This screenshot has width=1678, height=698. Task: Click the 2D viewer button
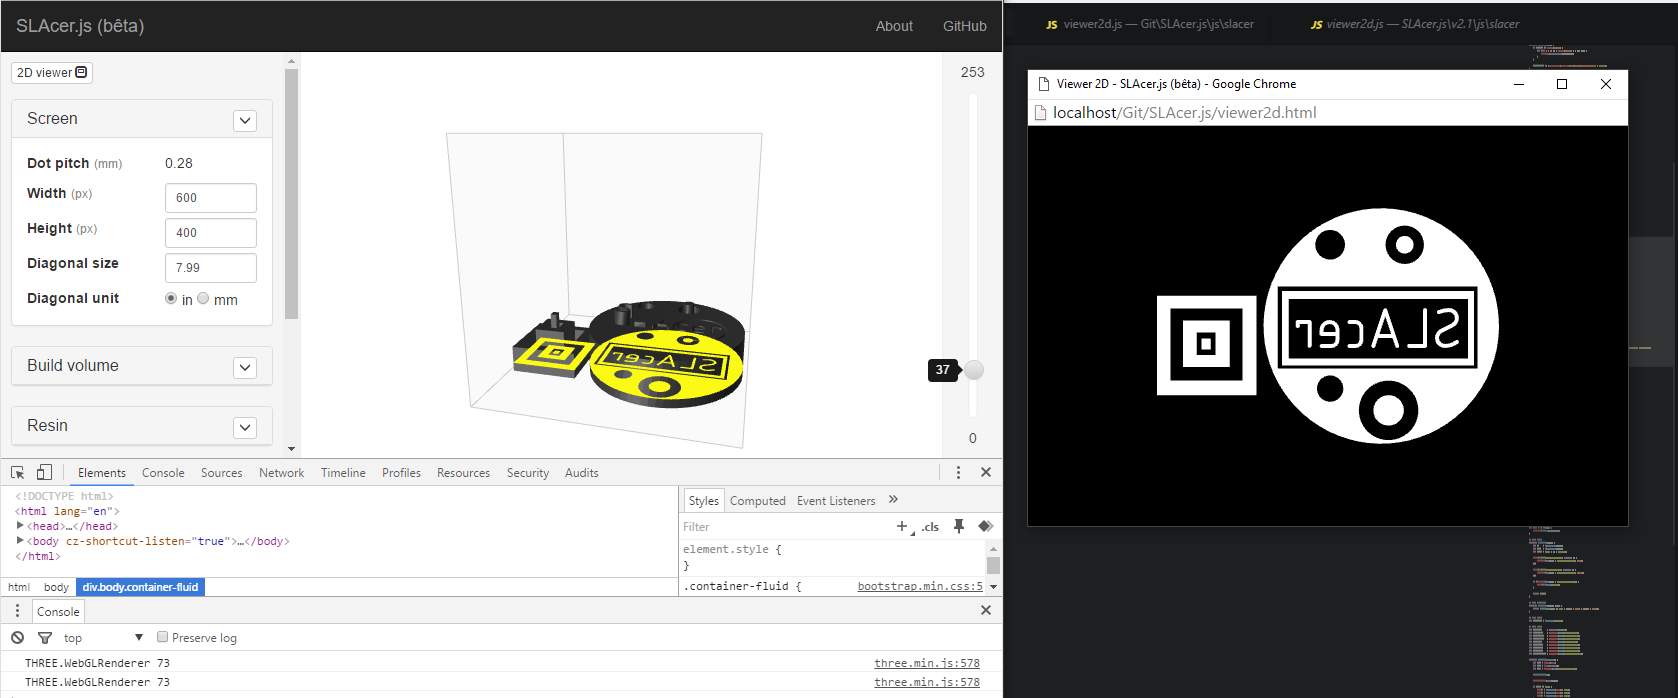(x=52, y=72)
